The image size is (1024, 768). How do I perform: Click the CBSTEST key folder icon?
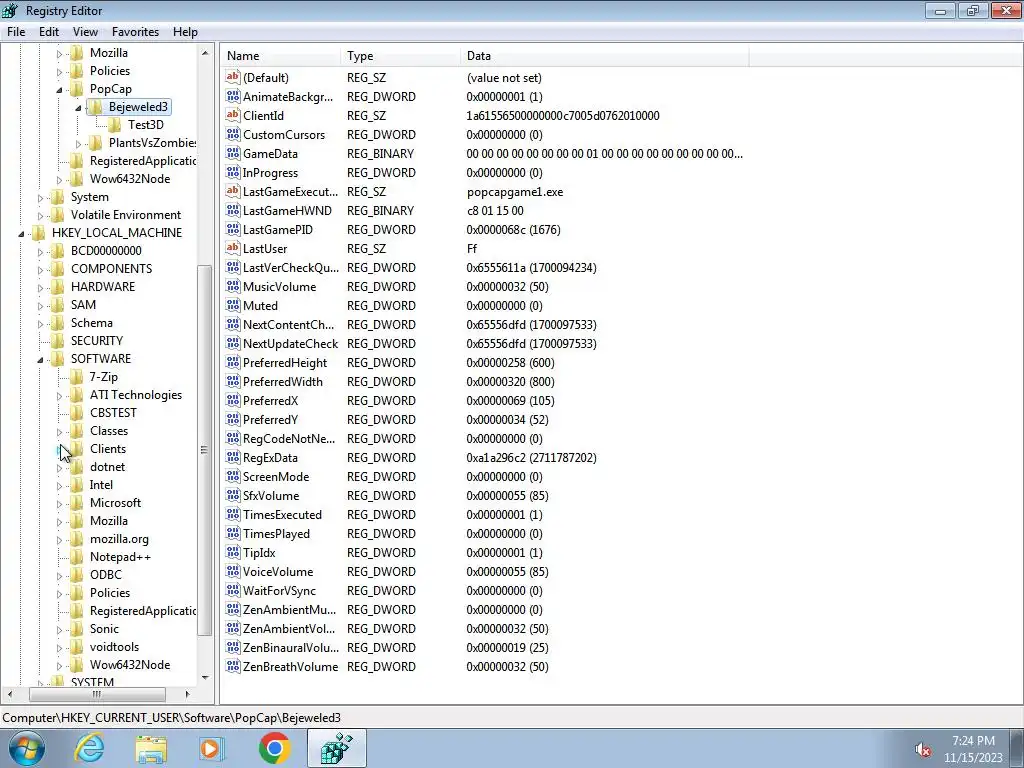[x=76, y=413]
